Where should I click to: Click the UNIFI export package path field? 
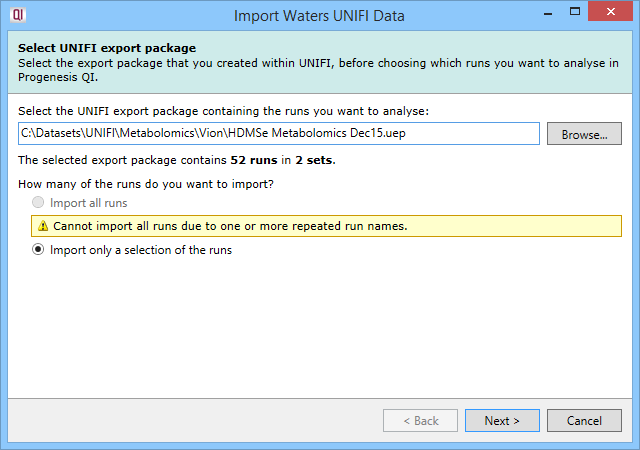click(x=279, y=134)
